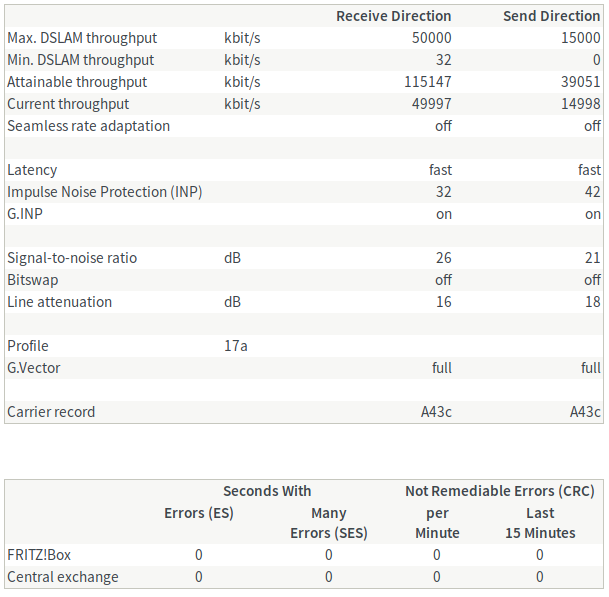
Task: Click the Central exchange row label
Action: tap(63, 577)
